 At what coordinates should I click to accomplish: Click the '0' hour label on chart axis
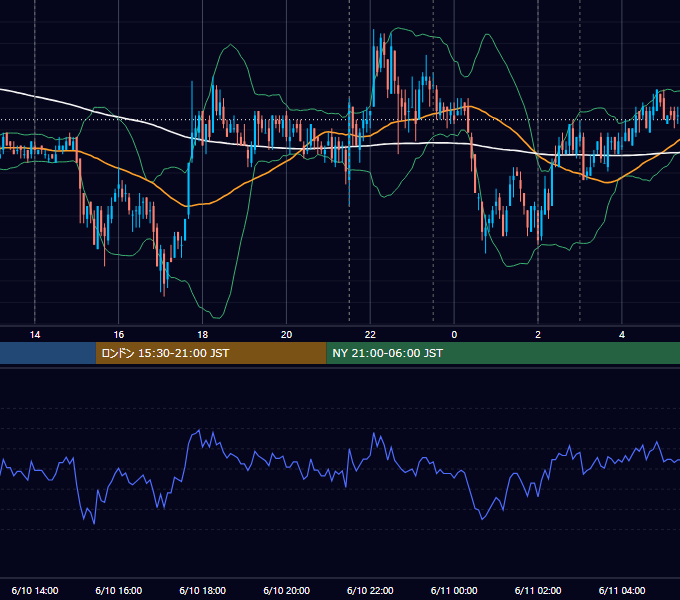coord(454,335)
